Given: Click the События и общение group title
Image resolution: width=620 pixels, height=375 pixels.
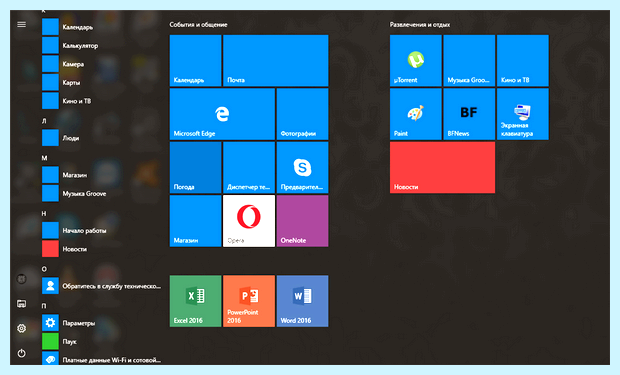Looking at the screenshot, I should tap(198, 25).
